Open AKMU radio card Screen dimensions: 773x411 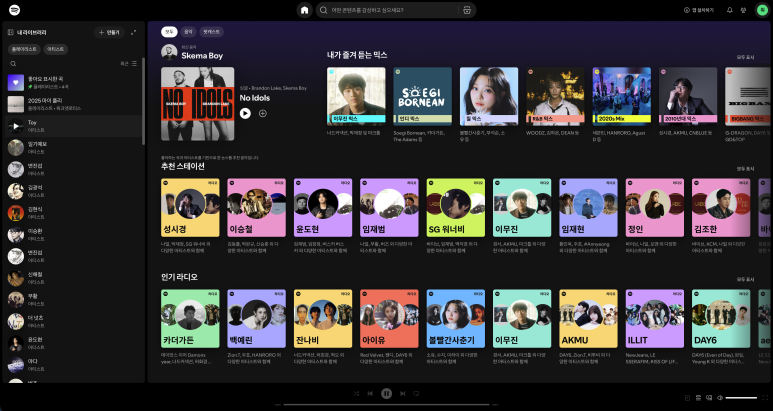(589, 327)
